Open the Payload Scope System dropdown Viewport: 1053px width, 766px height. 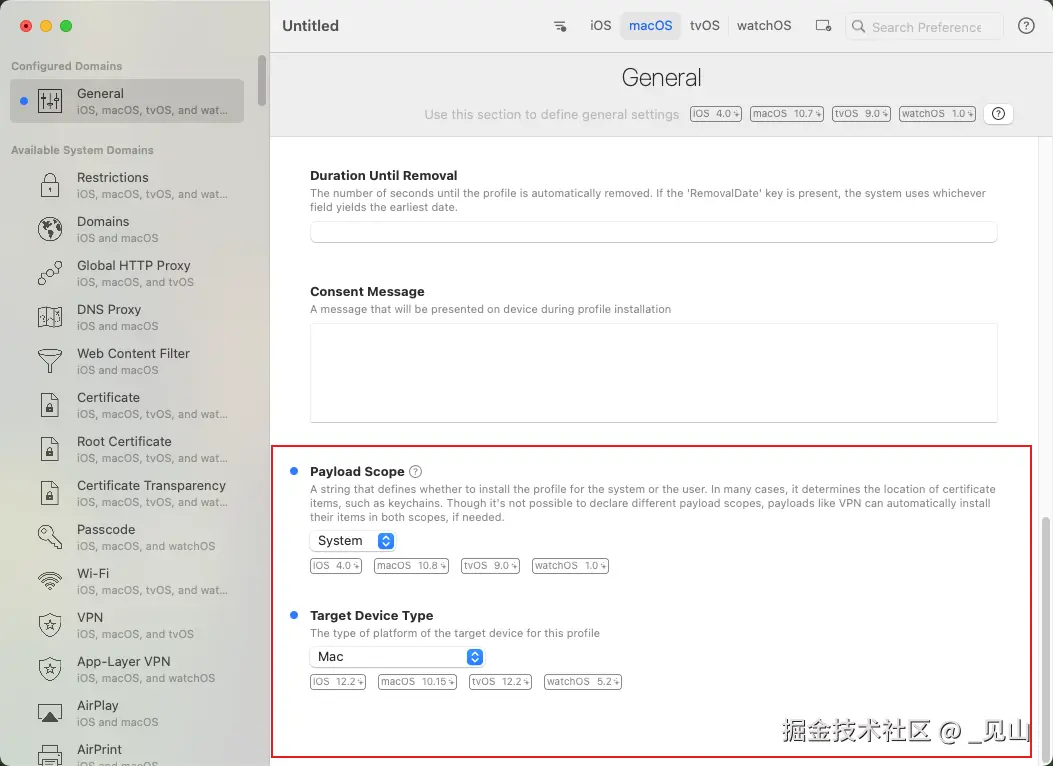click(x=353, y=541)
